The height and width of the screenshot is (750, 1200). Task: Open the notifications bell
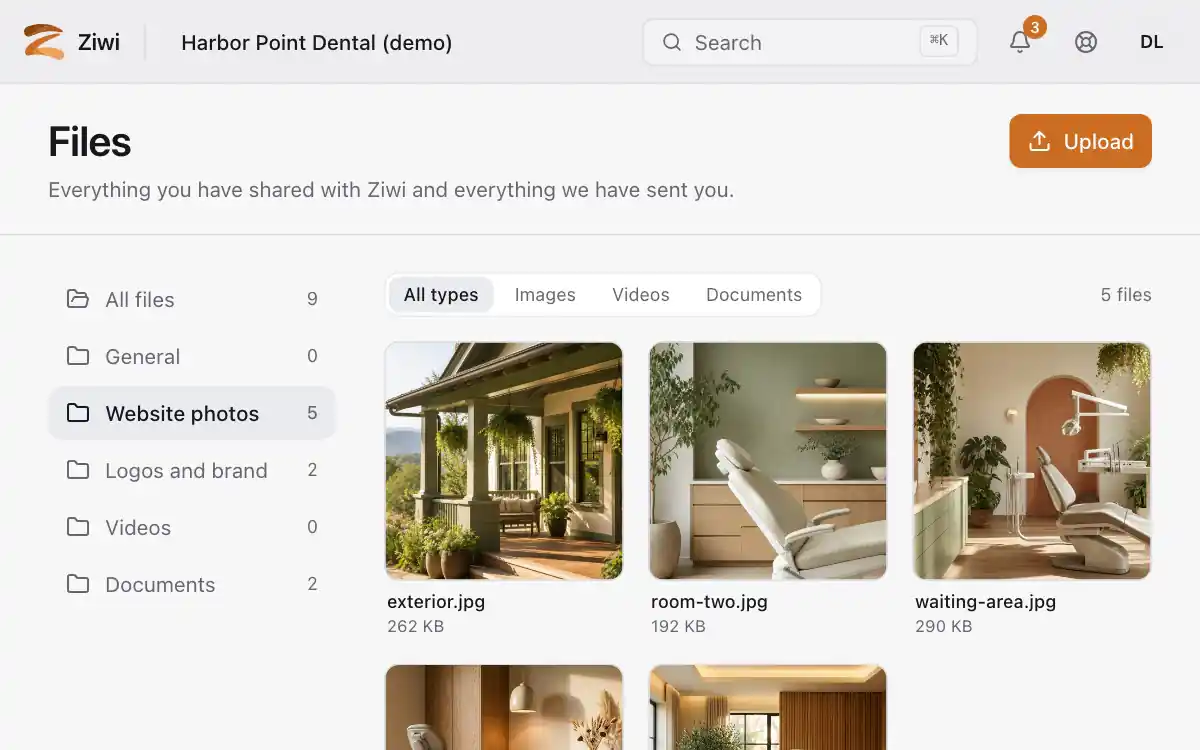pos(1020,42)
